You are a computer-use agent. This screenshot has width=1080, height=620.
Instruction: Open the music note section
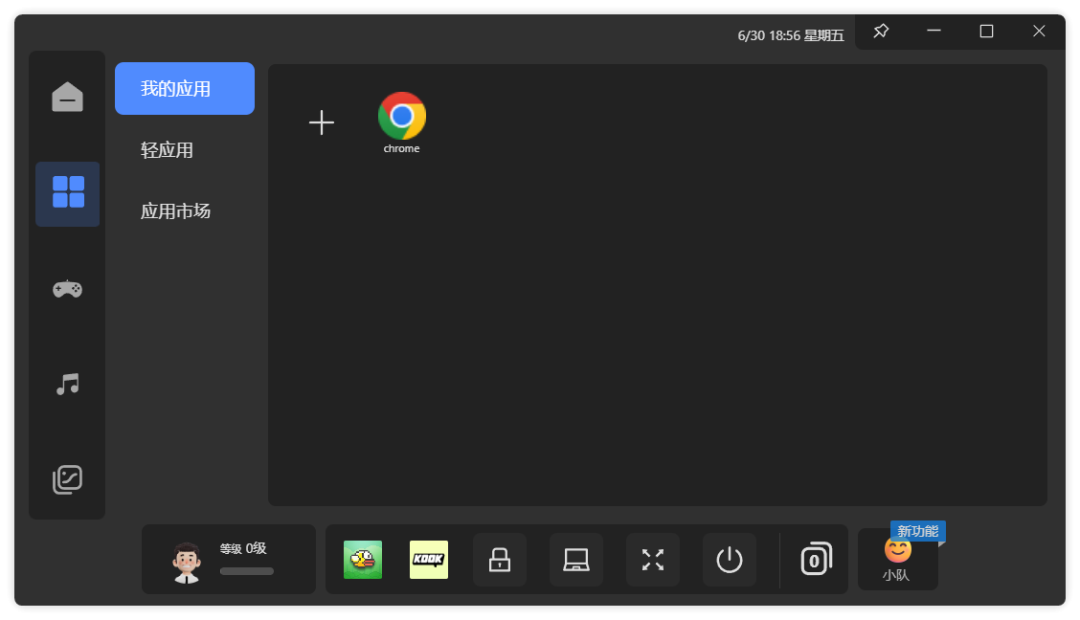point(68,384)
